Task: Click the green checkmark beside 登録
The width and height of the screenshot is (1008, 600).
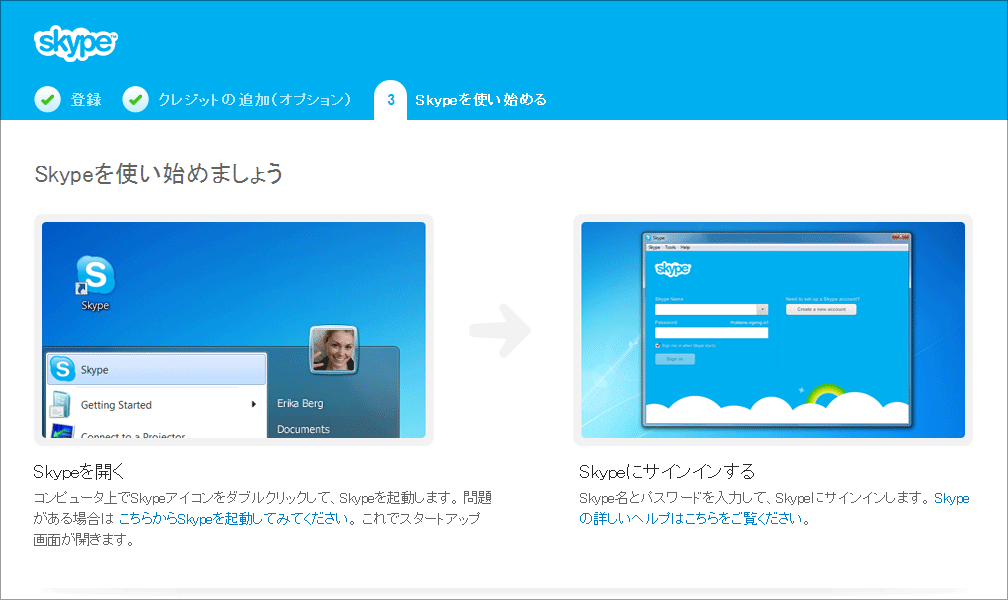Action: click(48, 100)
